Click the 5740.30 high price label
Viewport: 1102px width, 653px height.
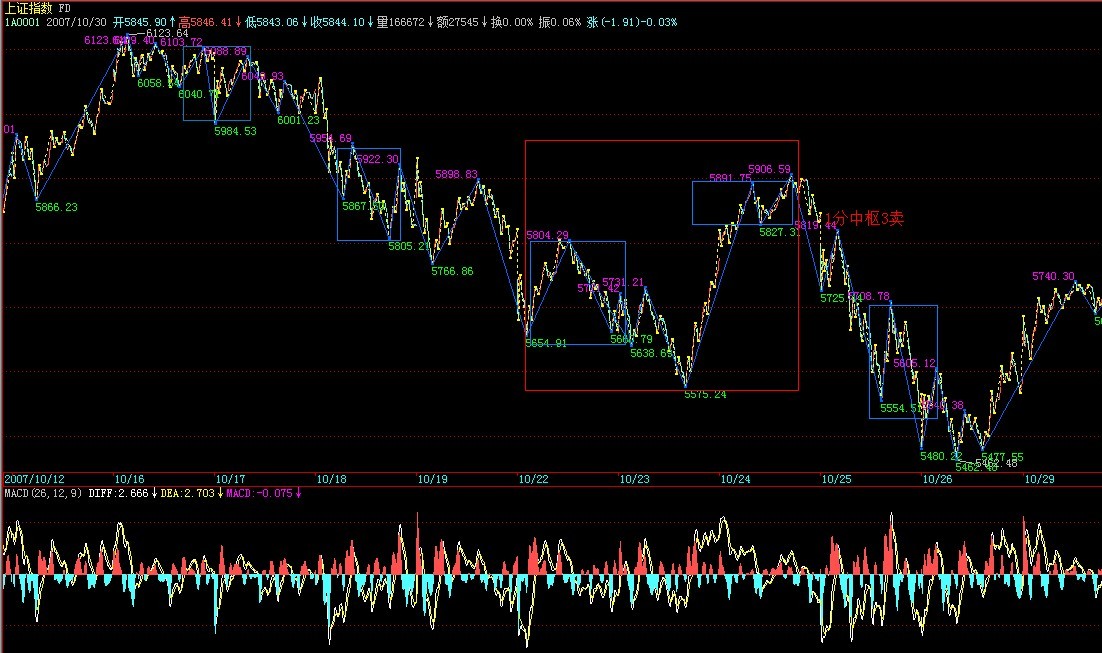[x=1053, y=276]
